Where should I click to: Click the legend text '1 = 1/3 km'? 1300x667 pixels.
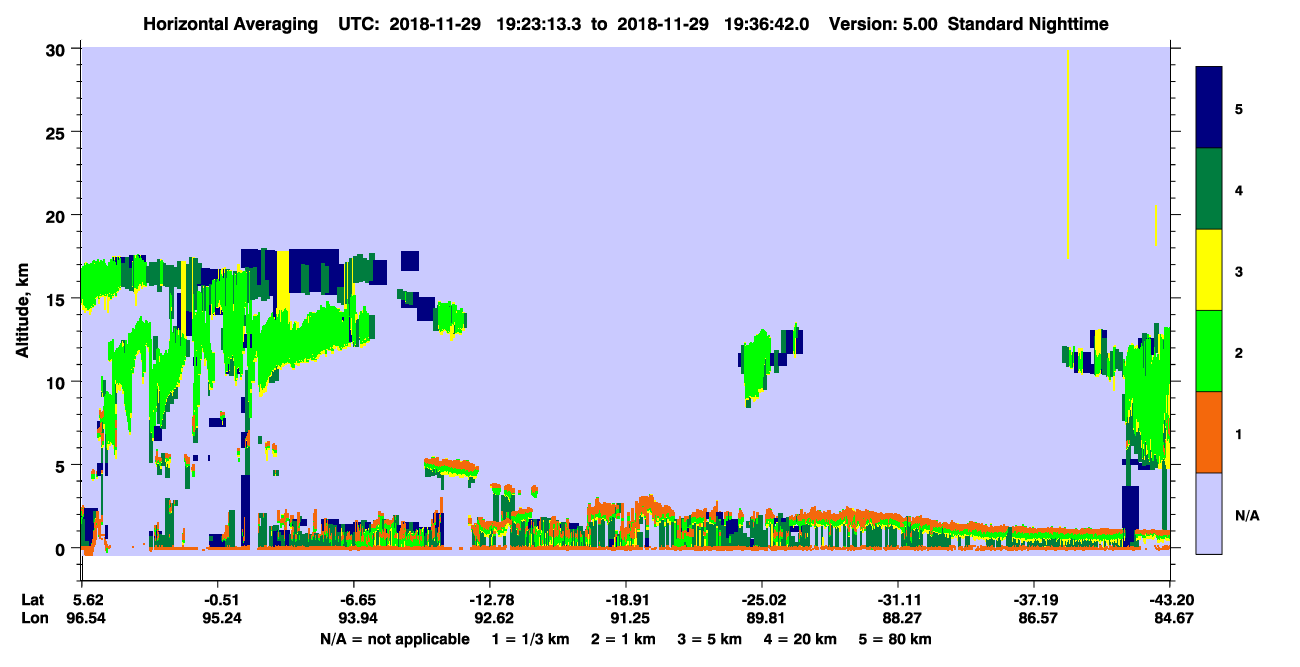pyautogui.click(x=530, y=639)
